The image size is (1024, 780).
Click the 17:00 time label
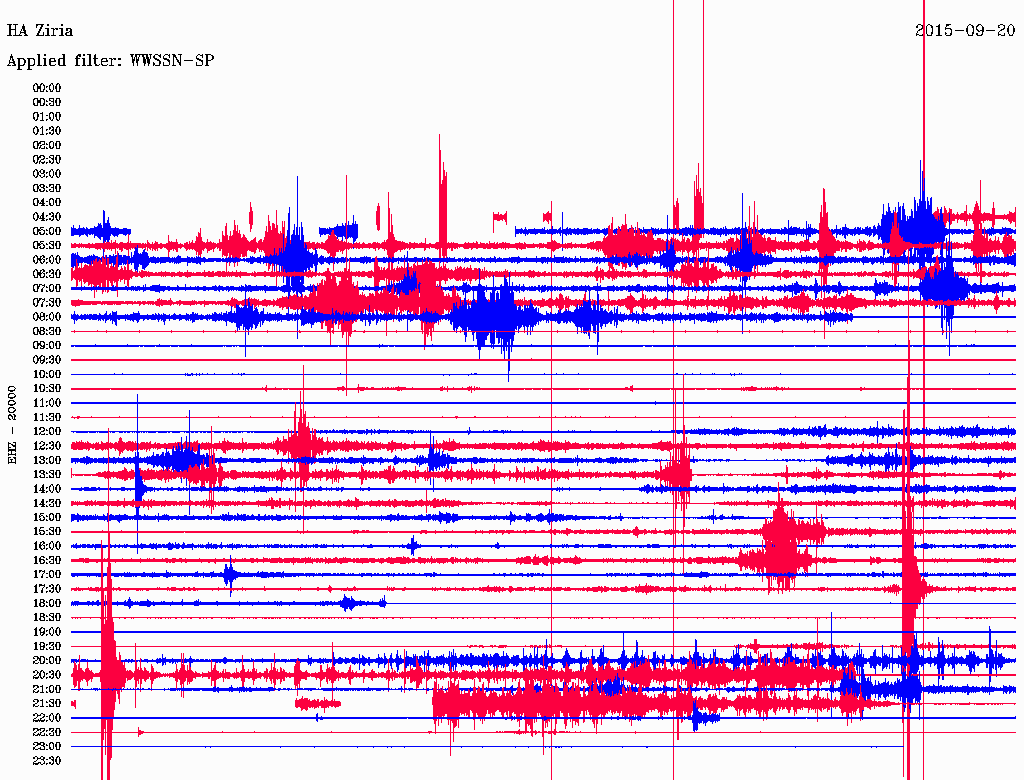pos(47,575)
